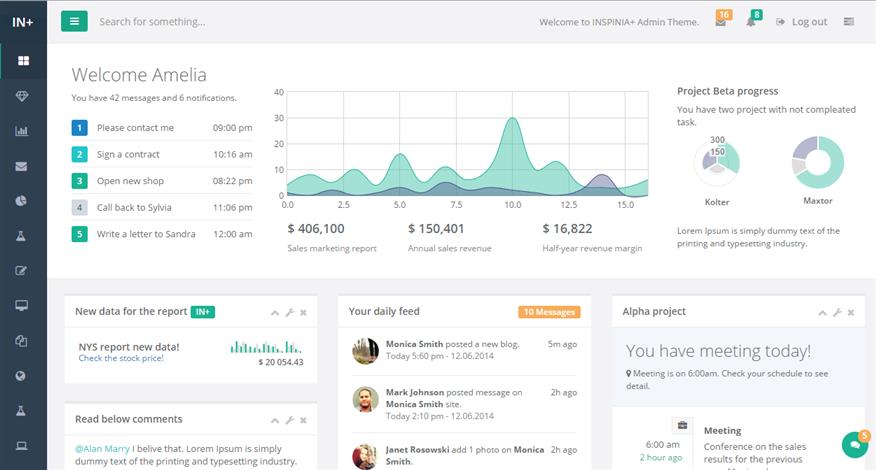Click the 'Search for something...' field
Screen dimensions: 876x470
250,21
